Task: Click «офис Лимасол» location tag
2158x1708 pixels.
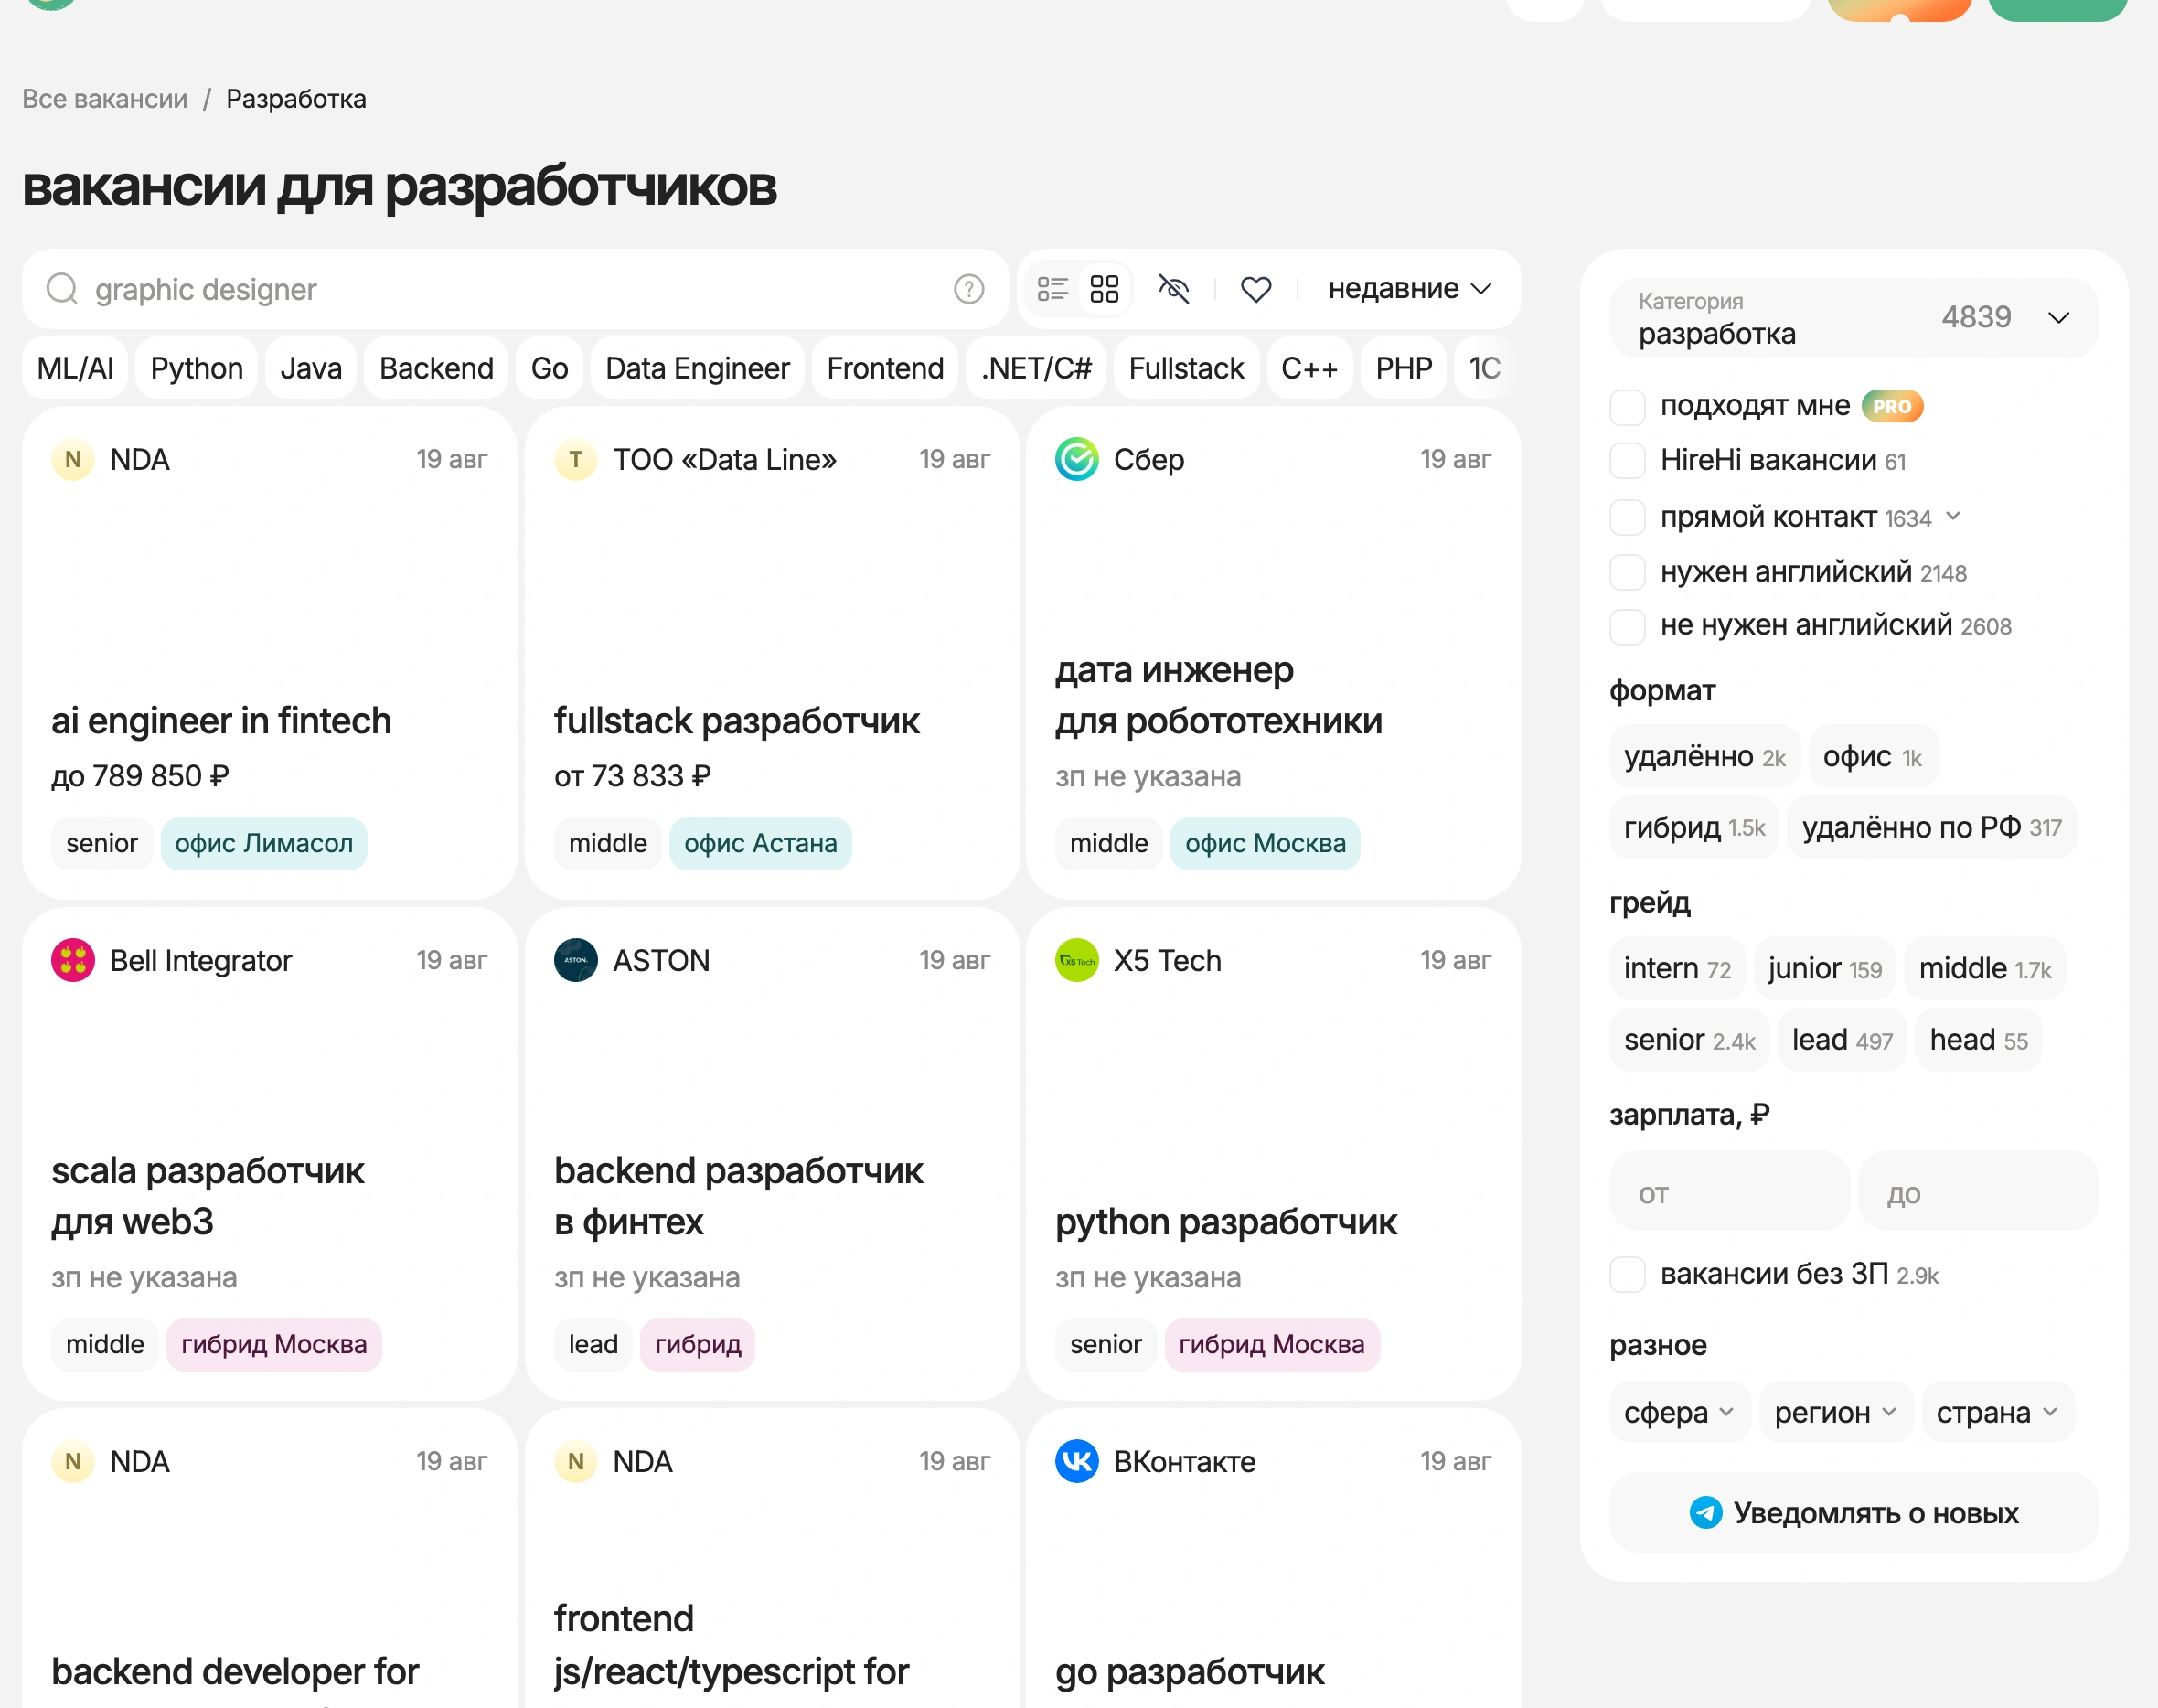Action: 264,843
